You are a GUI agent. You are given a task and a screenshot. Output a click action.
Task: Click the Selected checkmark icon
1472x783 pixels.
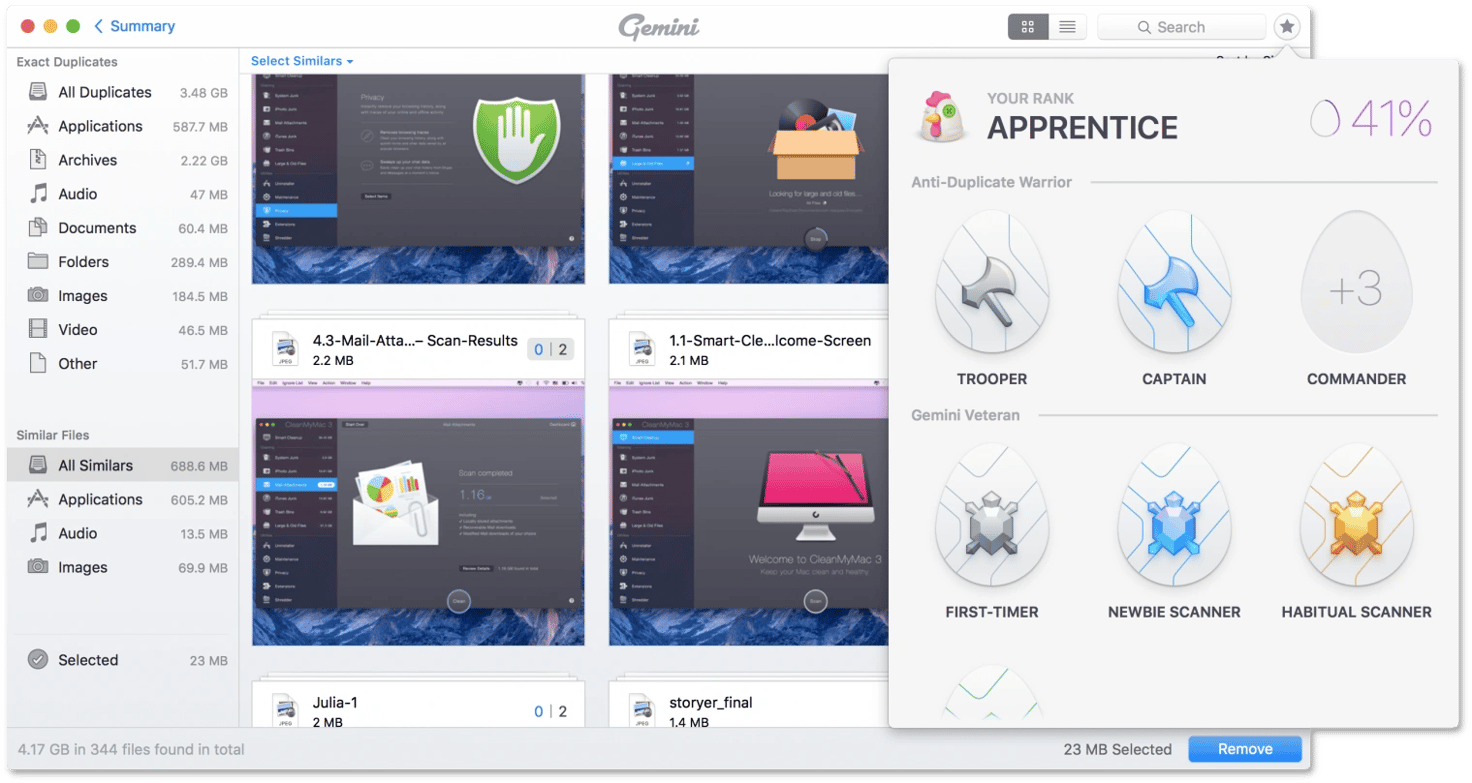pyautogui.click(x=38, y=660)
